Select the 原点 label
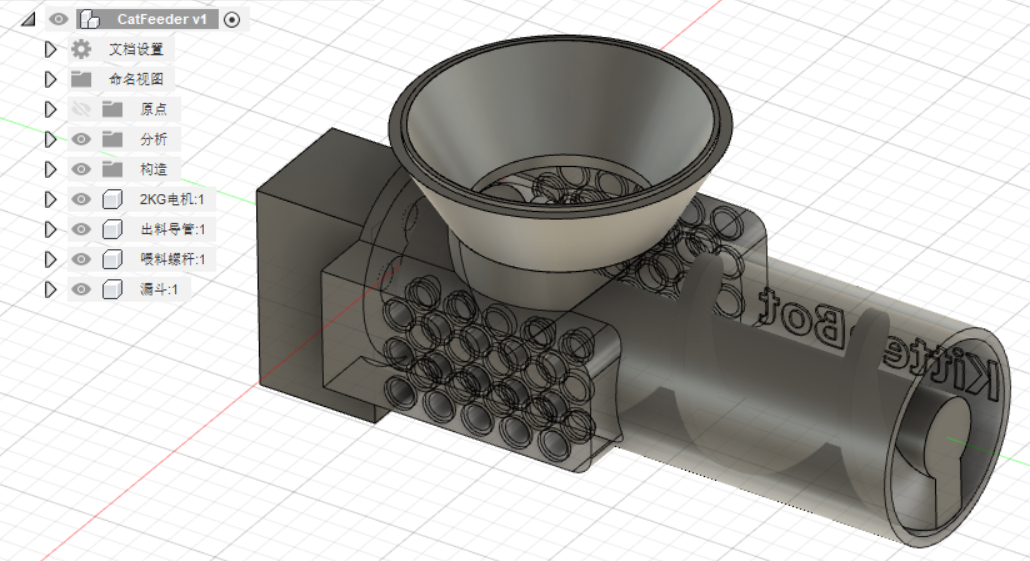Viewport: 1030px width, 561px height. click(x=153, y=109)
